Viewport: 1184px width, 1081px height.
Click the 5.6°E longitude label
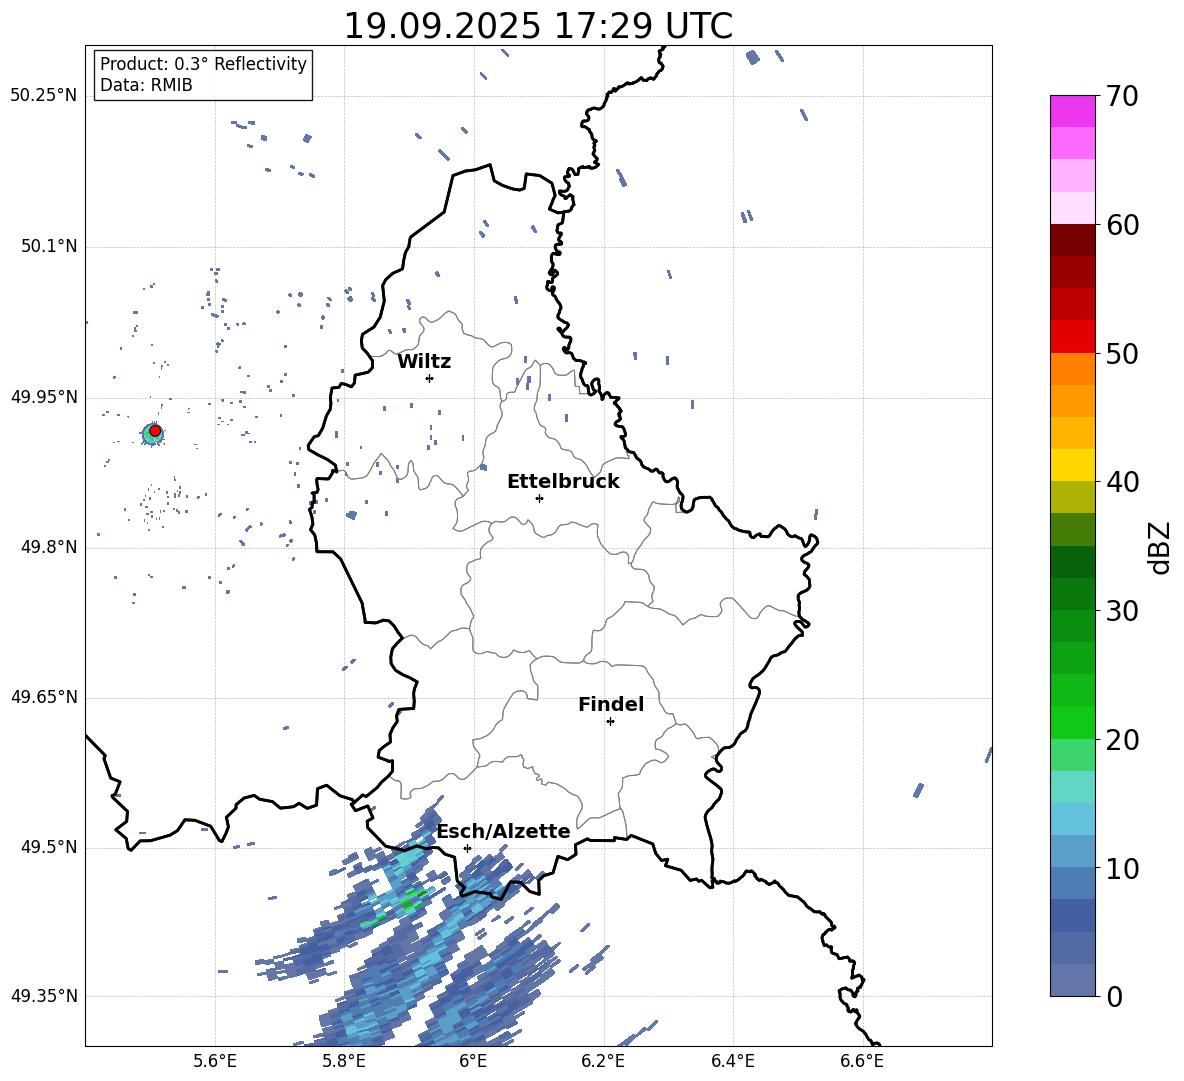215,1061
